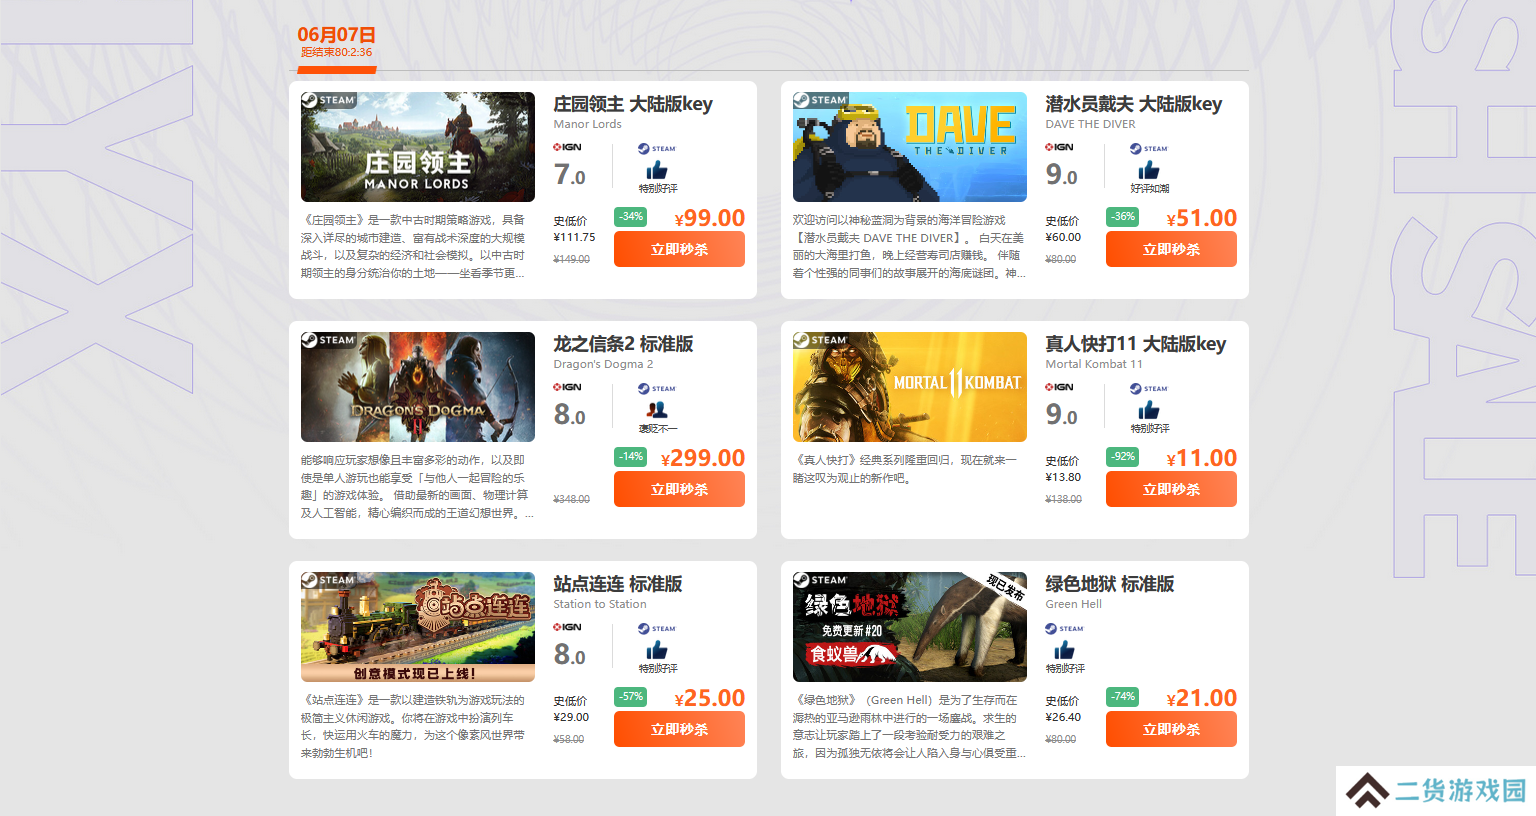Buy Manor Lords with 立即秒杀 button
This screenshot has height=816, width=1536.
(x=679, y=249)
